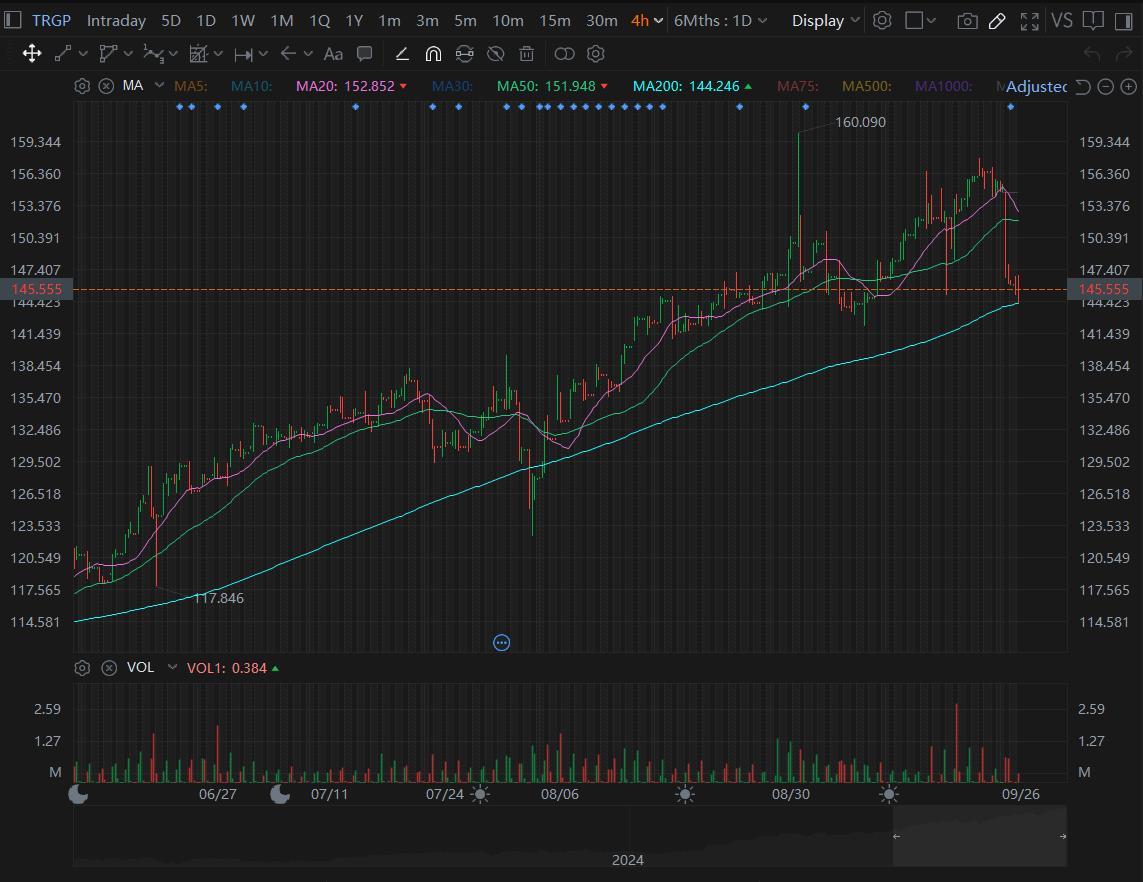Expand trend line tool options arrow
The height and width of the screenshot is (882, 1143).
tap(83, 54)
